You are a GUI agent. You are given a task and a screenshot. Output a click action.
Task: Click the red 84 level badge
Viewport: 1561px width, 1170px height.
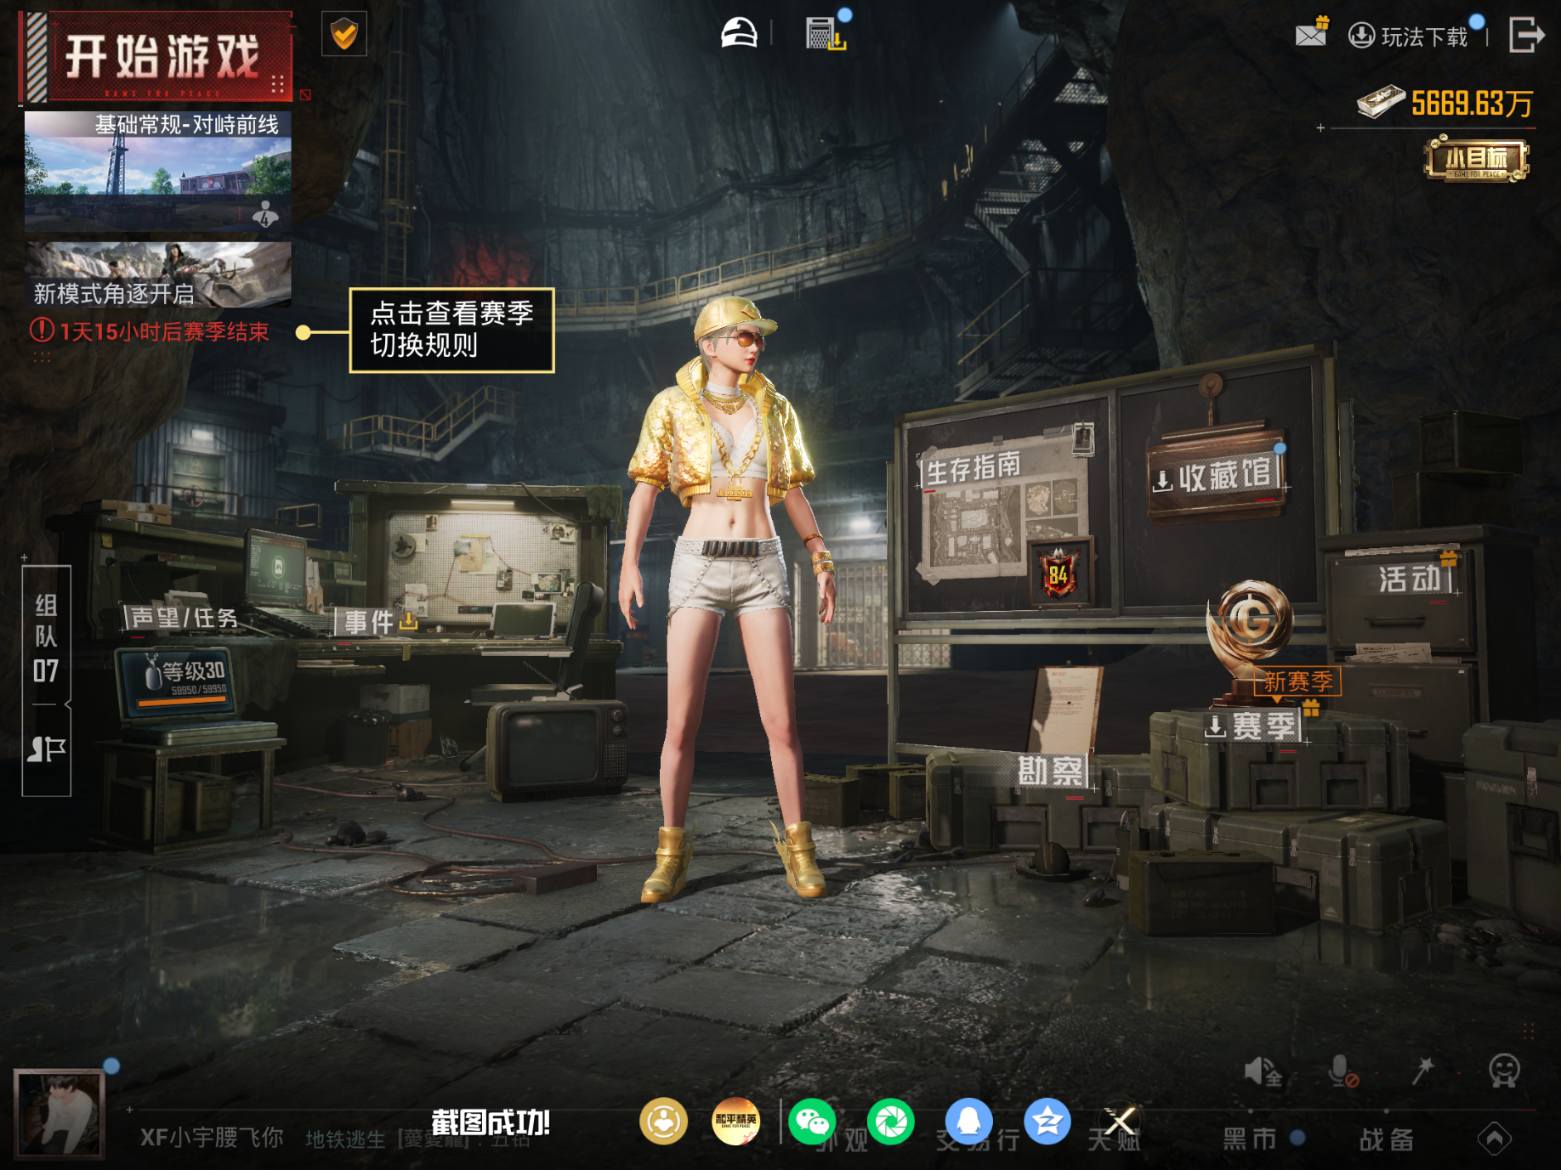pyautogui.click(x=1058, y=574)
